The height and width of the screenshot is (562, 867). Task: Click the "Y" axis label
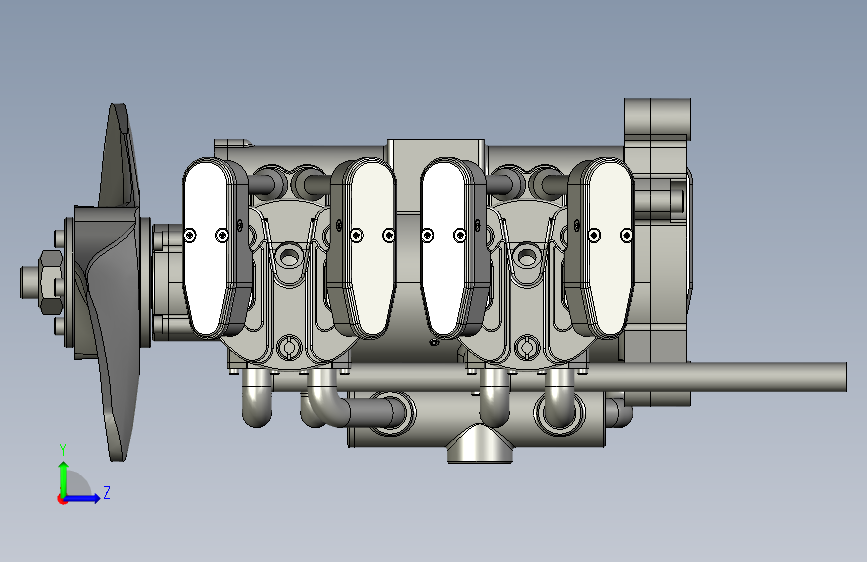tap(63, 450)
